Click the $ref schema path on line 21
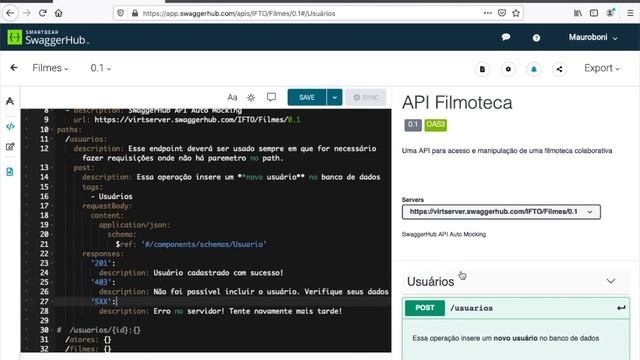The width and height of the screenshot is (640, 360). point(204,244)
